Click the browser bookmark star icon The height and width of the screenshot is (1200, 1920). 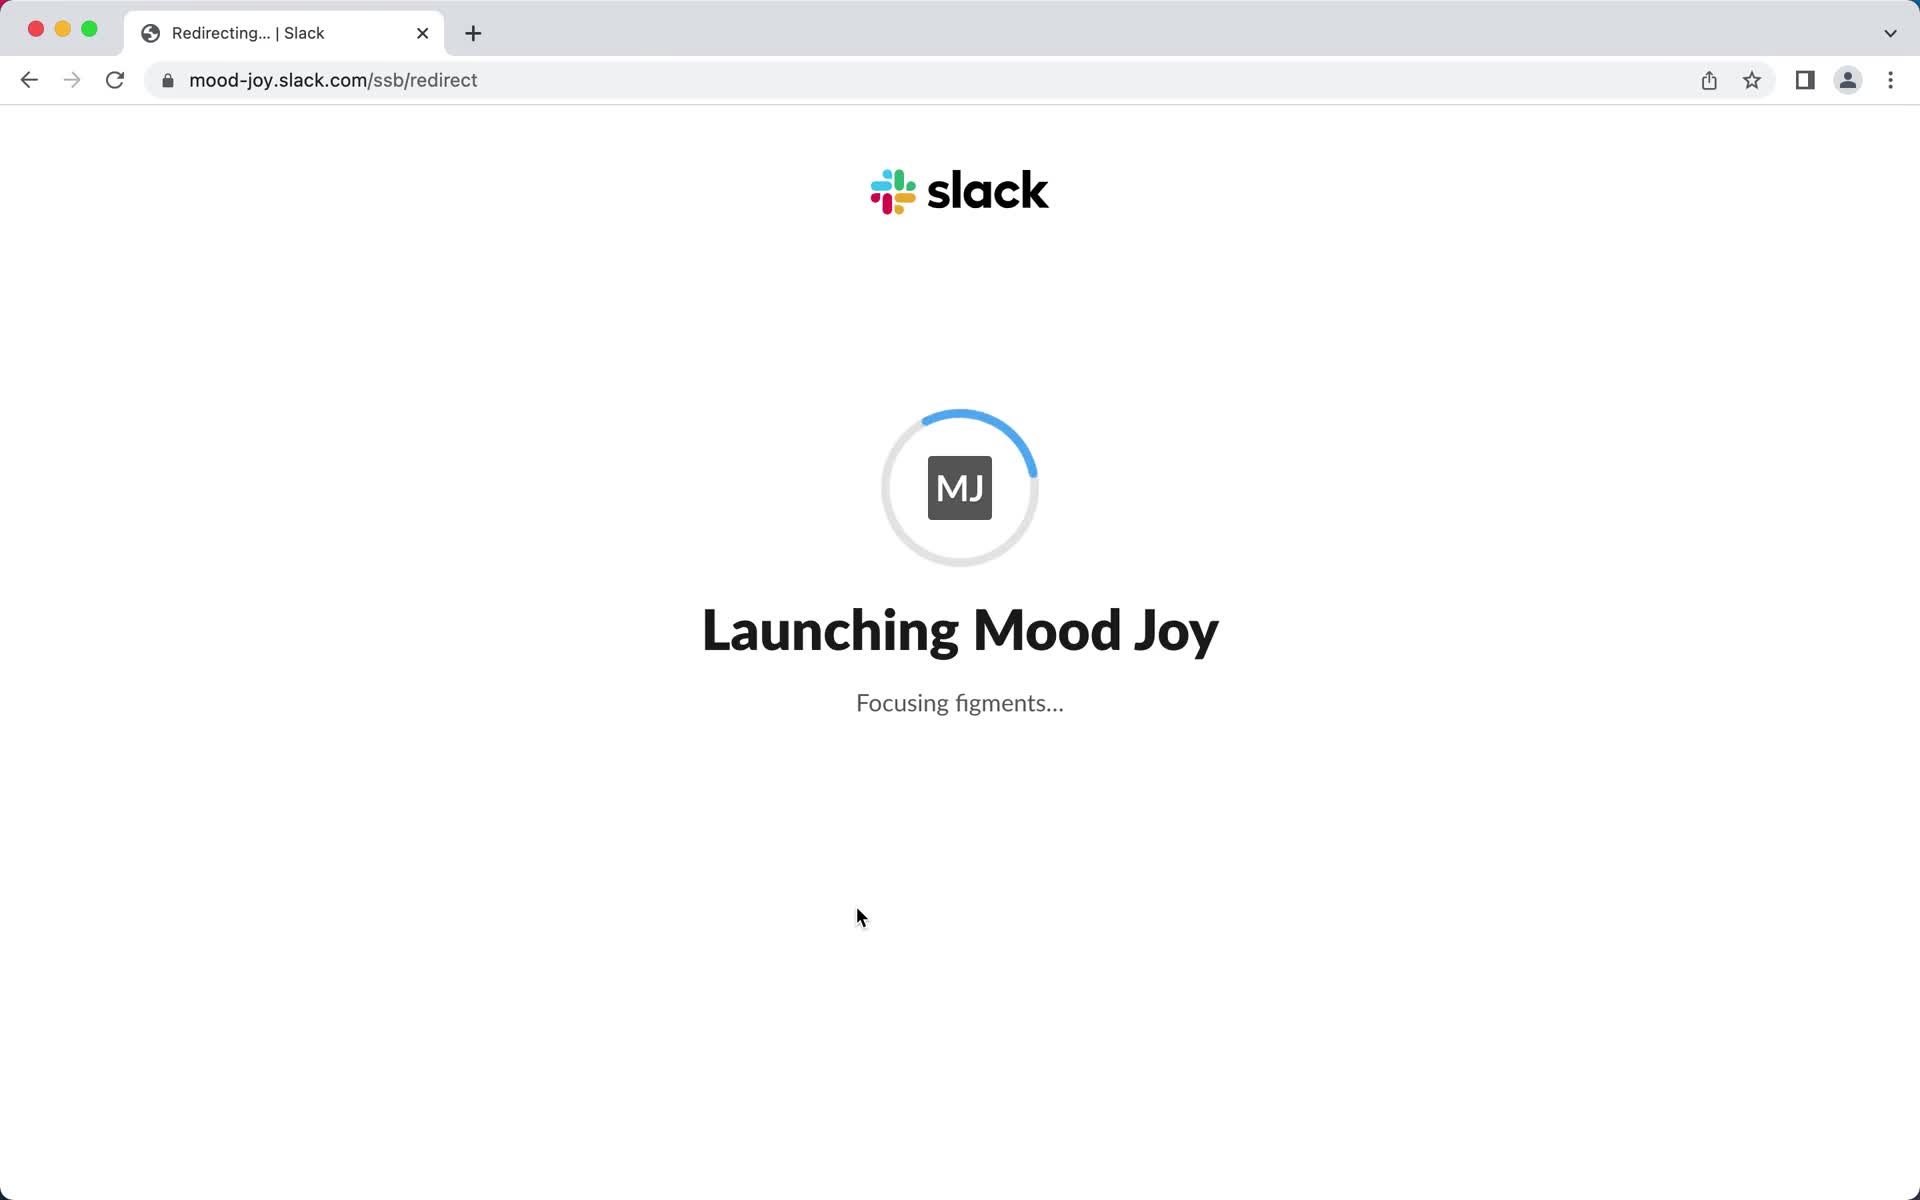pyautogui.click(x=1753, y=79)
